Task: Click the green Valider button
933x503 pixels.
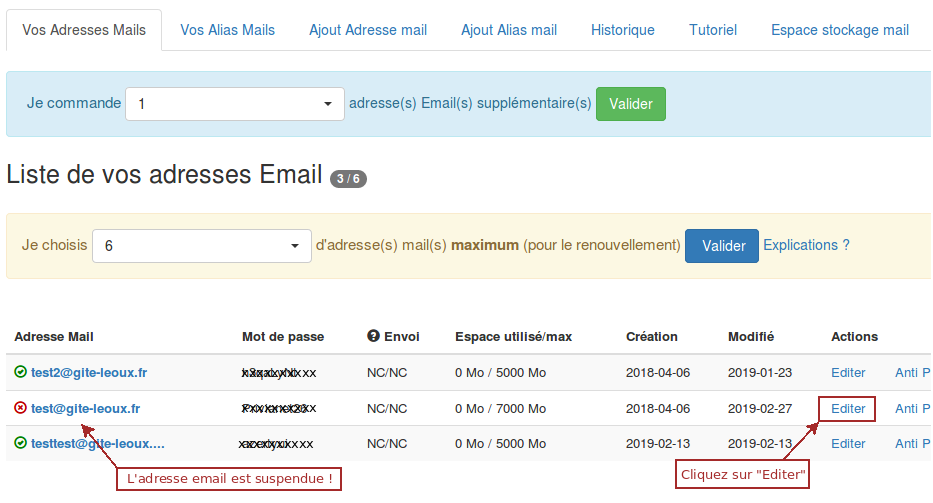Action: click(x=631, y=104)
